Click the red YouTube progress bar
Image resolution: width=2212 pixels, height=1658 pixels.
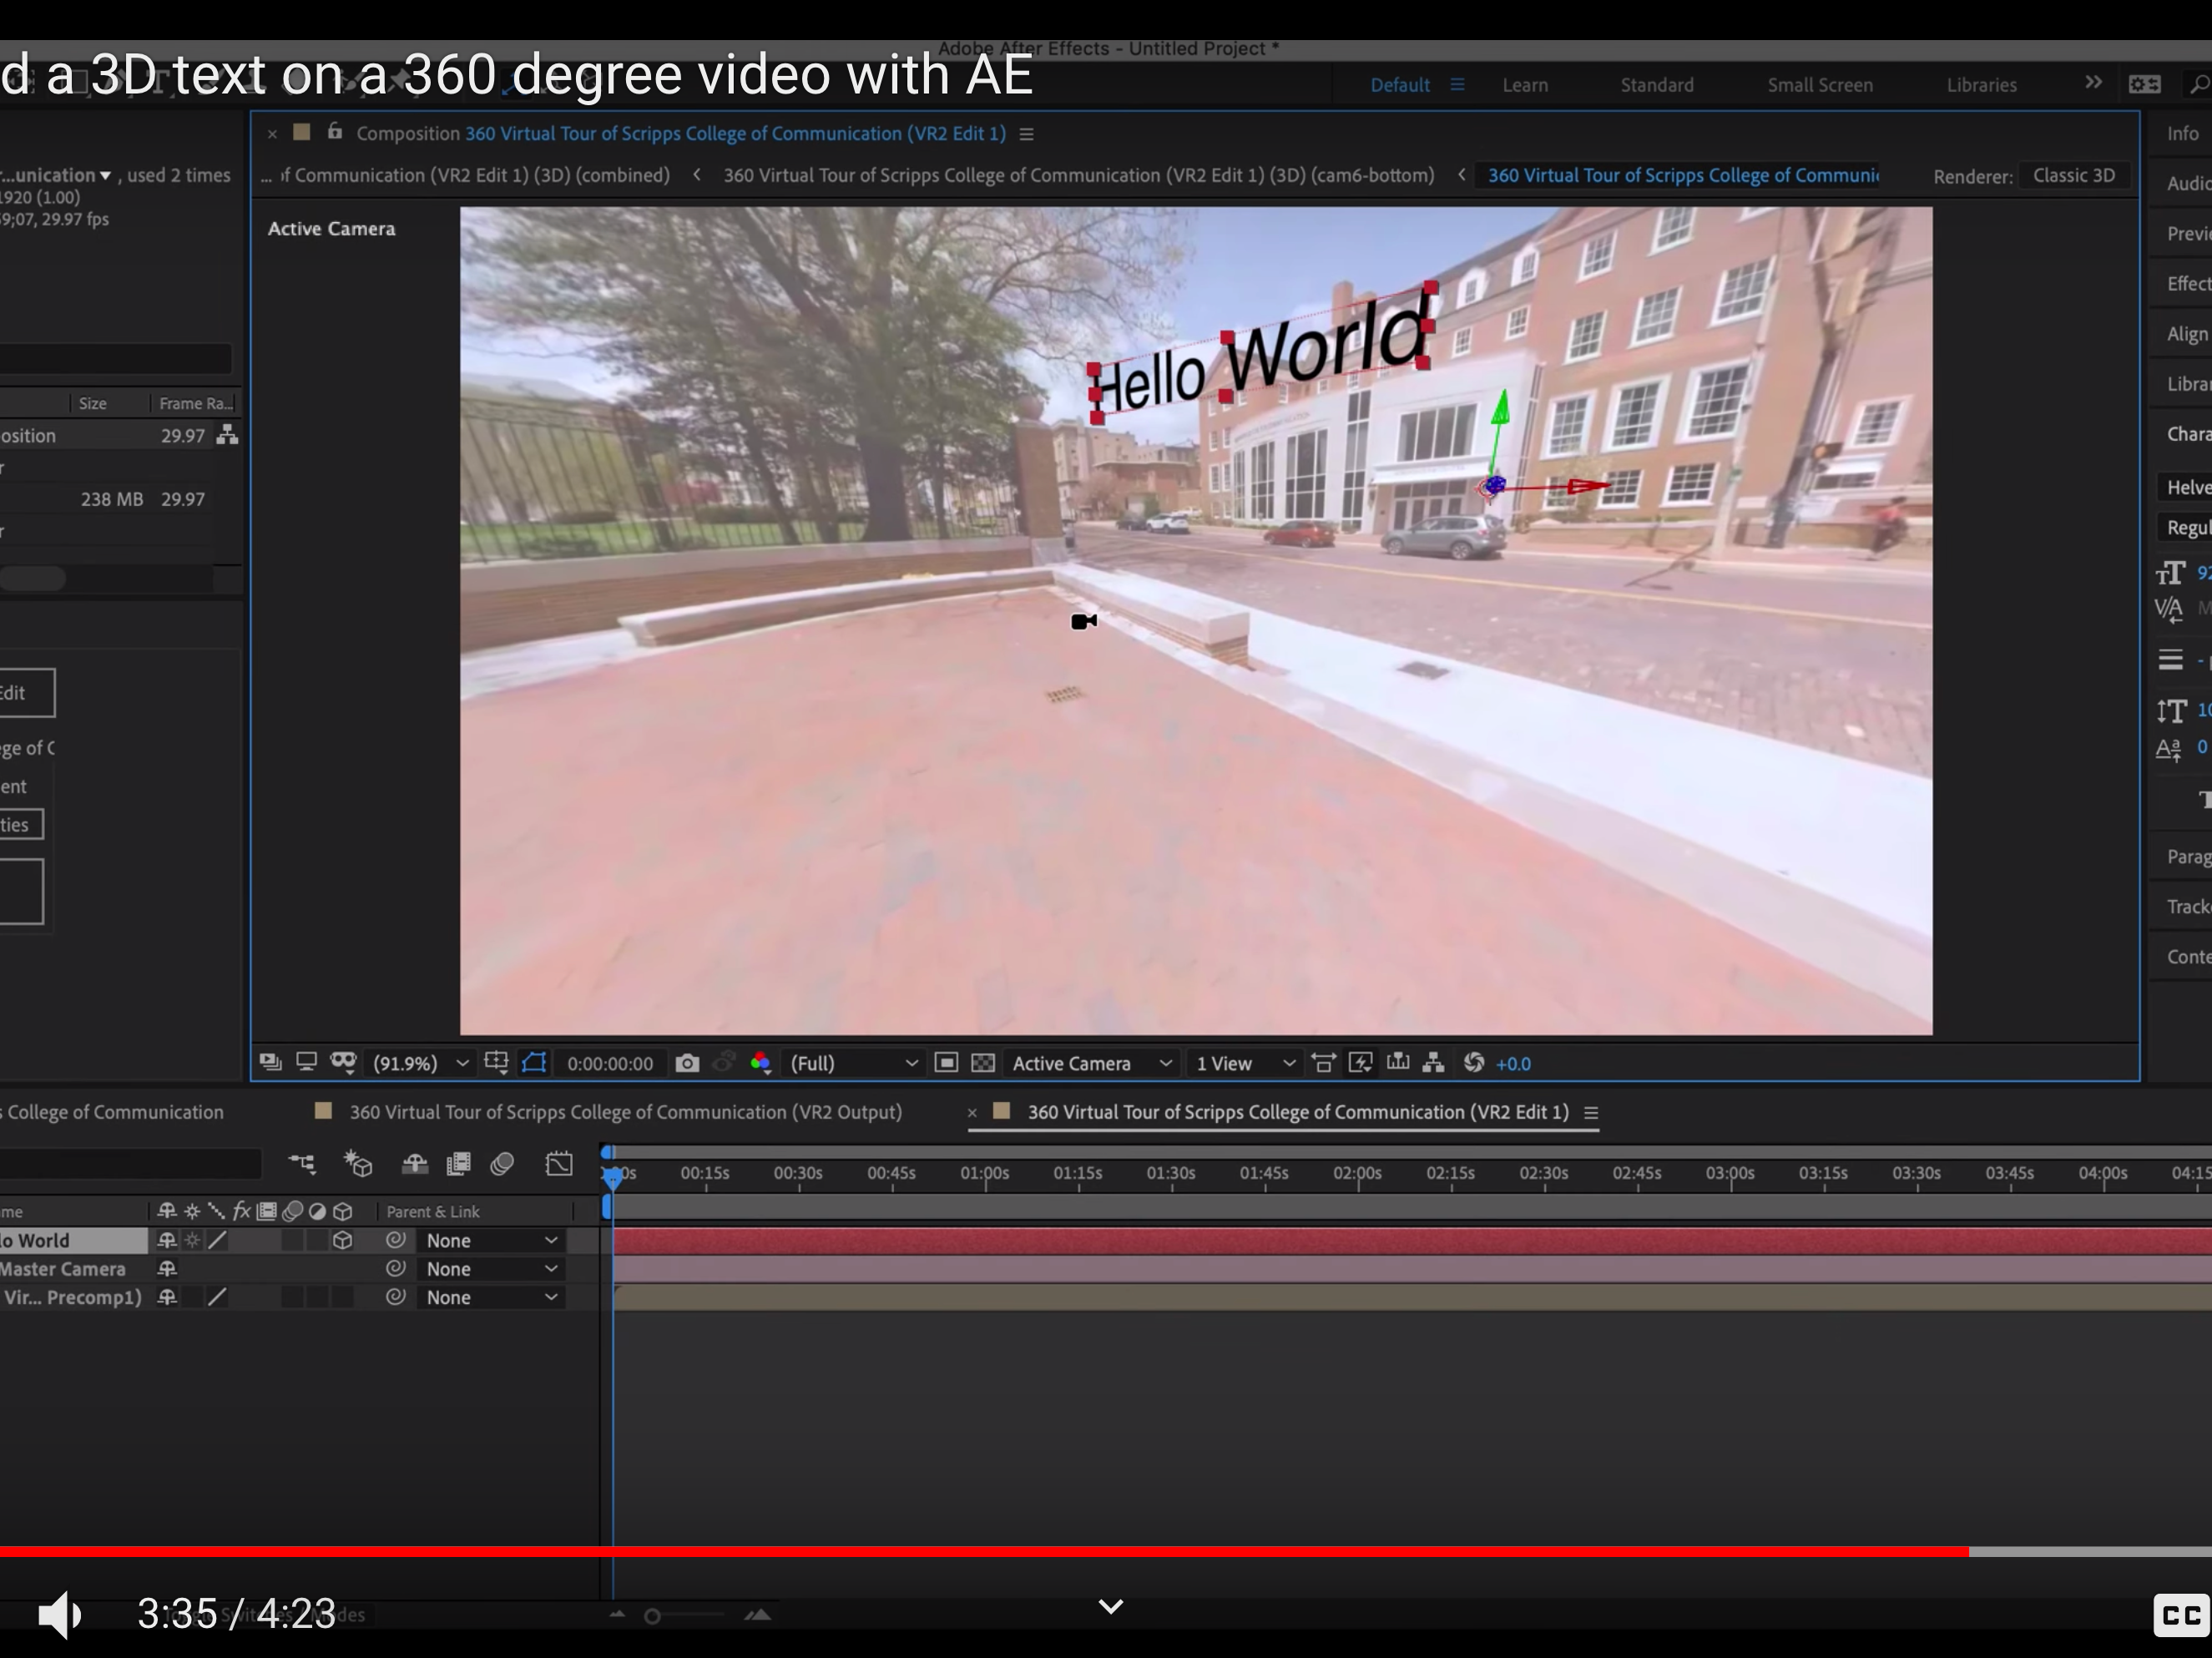(x=984, y=1551)
